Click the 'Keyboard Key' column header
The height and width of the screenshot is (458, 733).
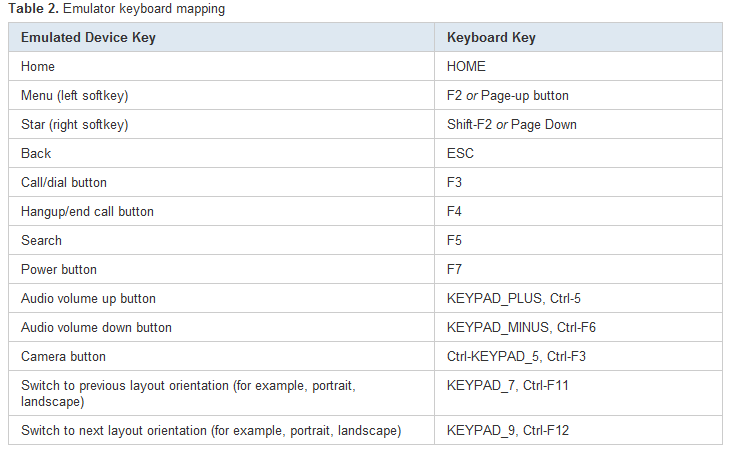tap(491, 38)
